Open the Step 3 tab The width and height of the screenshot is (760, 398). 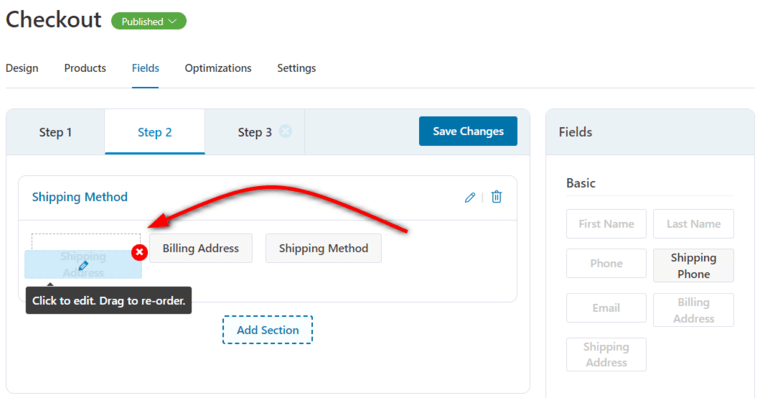(x=254, y=132)
